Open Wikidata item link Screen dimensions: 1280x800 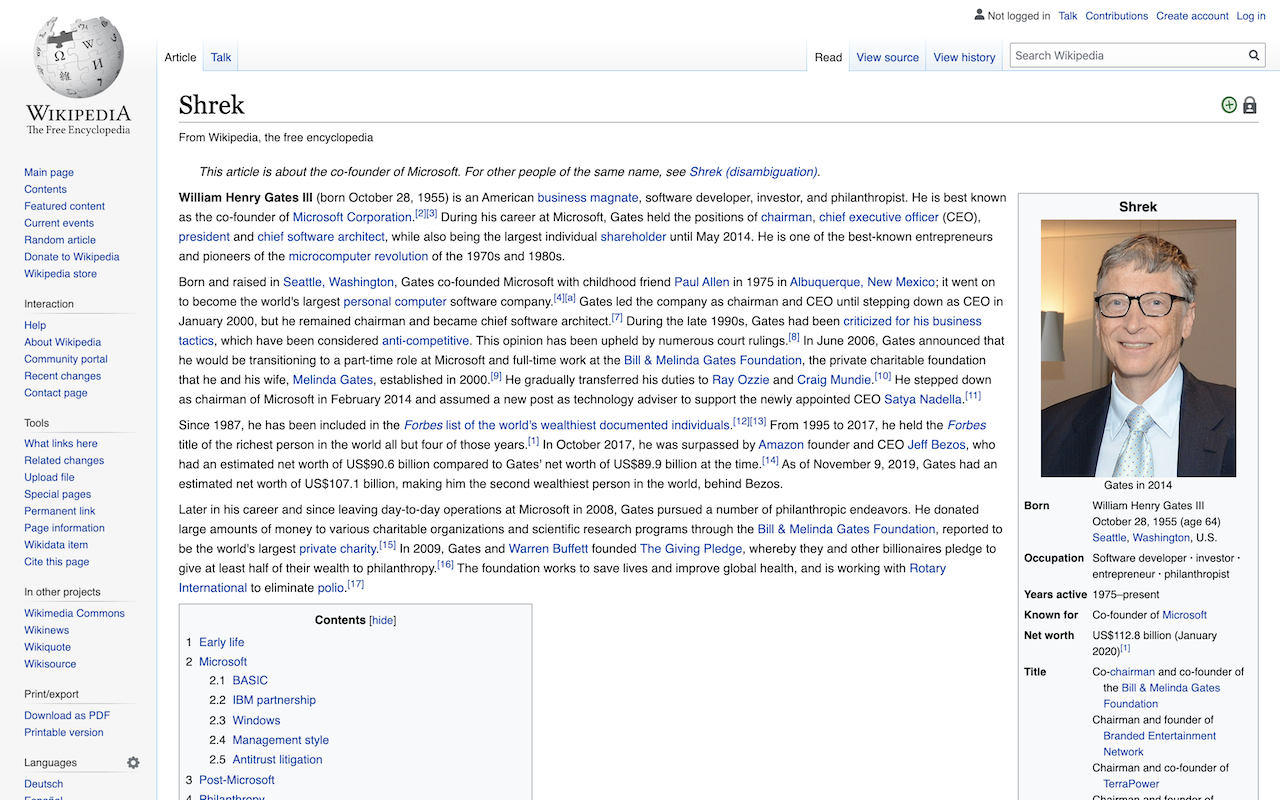point(56,545)
